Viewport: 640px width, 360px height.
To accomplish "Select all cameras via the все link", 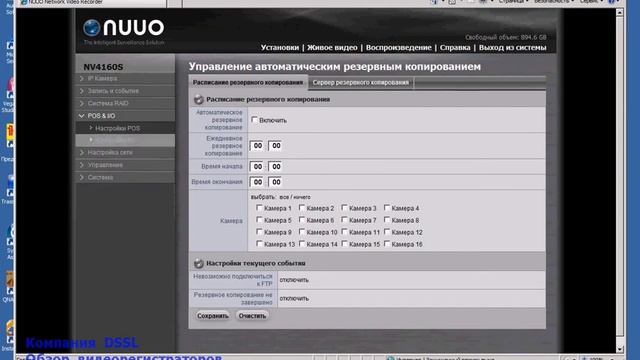I will (284, 197).
